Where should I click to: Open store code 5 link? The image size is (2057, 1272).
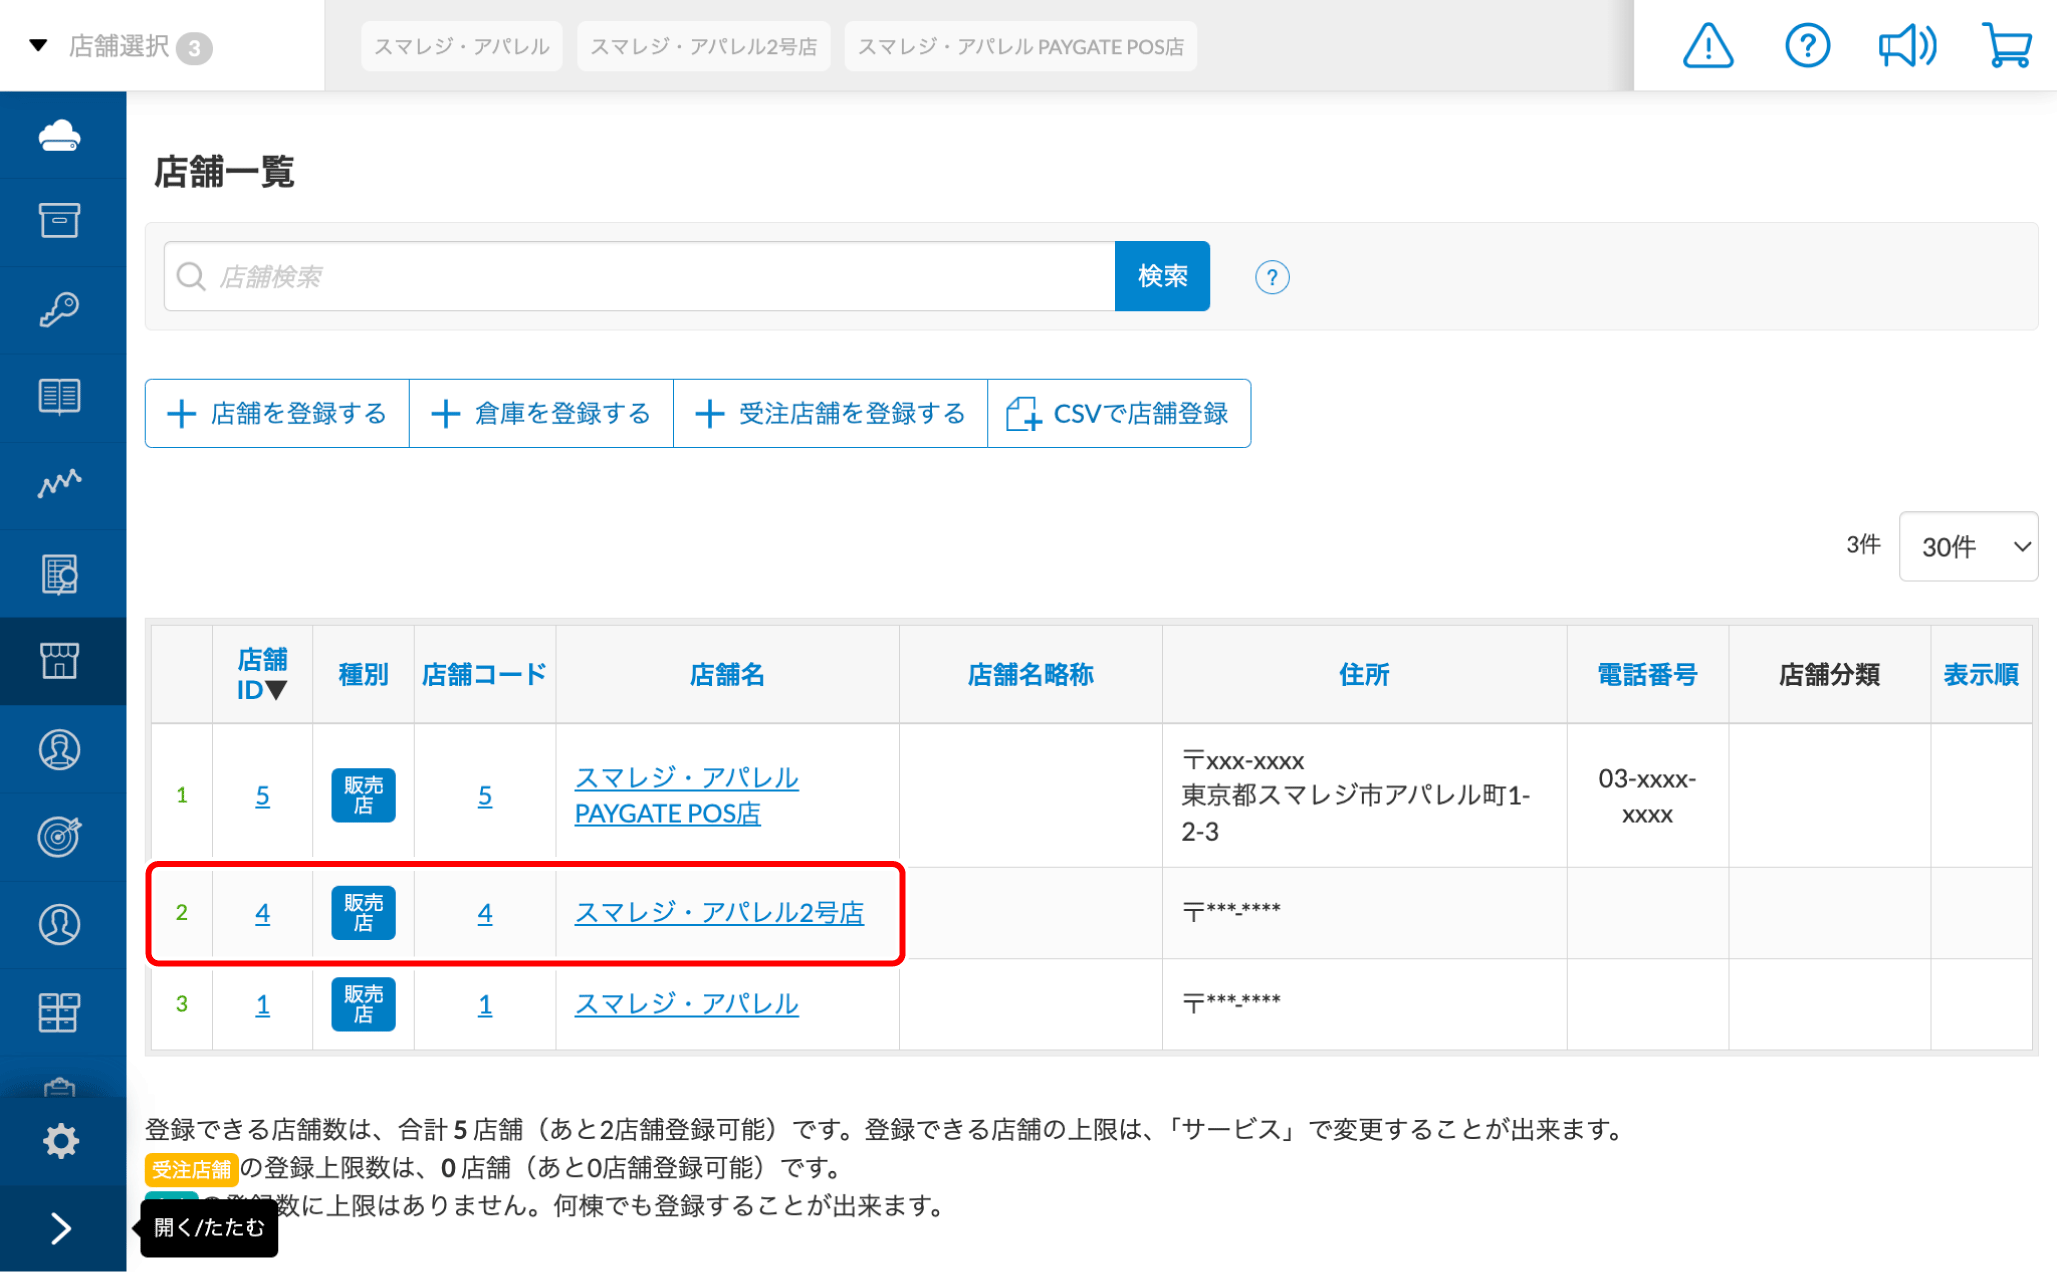coord(485,795)
